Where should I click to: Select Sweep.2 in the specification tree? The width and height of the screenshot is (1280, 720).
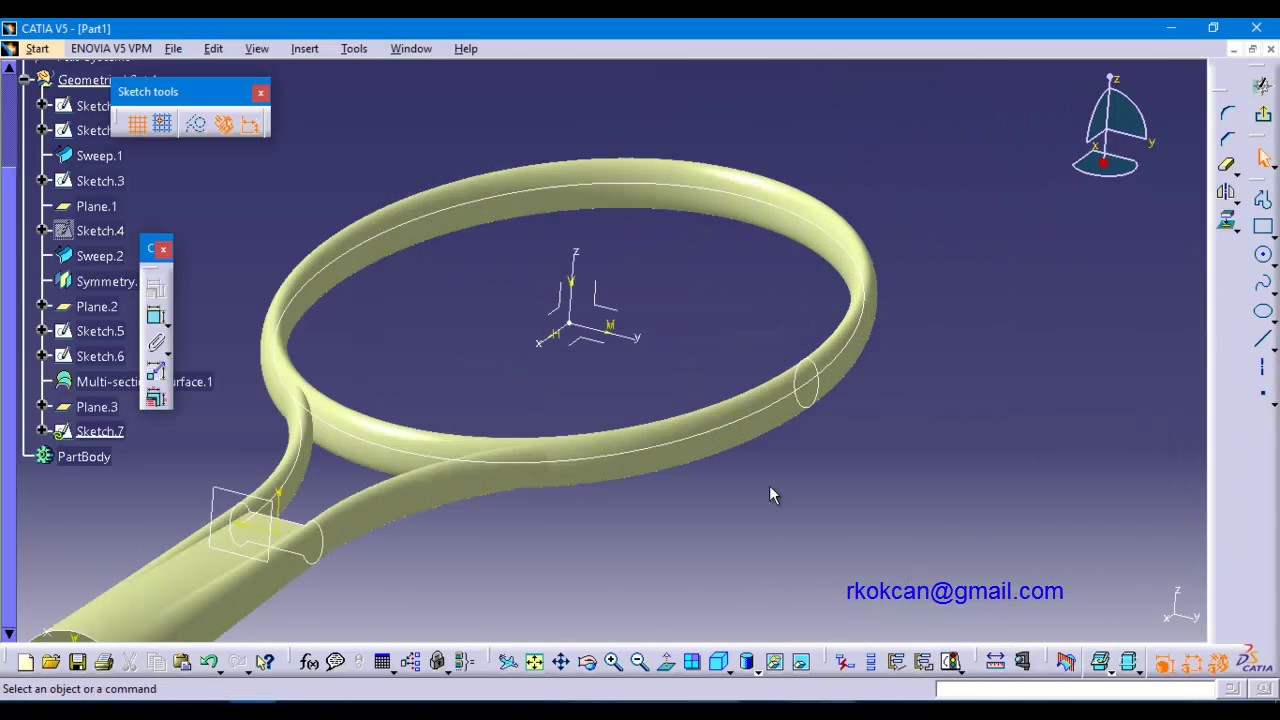[x=100, y=256]
